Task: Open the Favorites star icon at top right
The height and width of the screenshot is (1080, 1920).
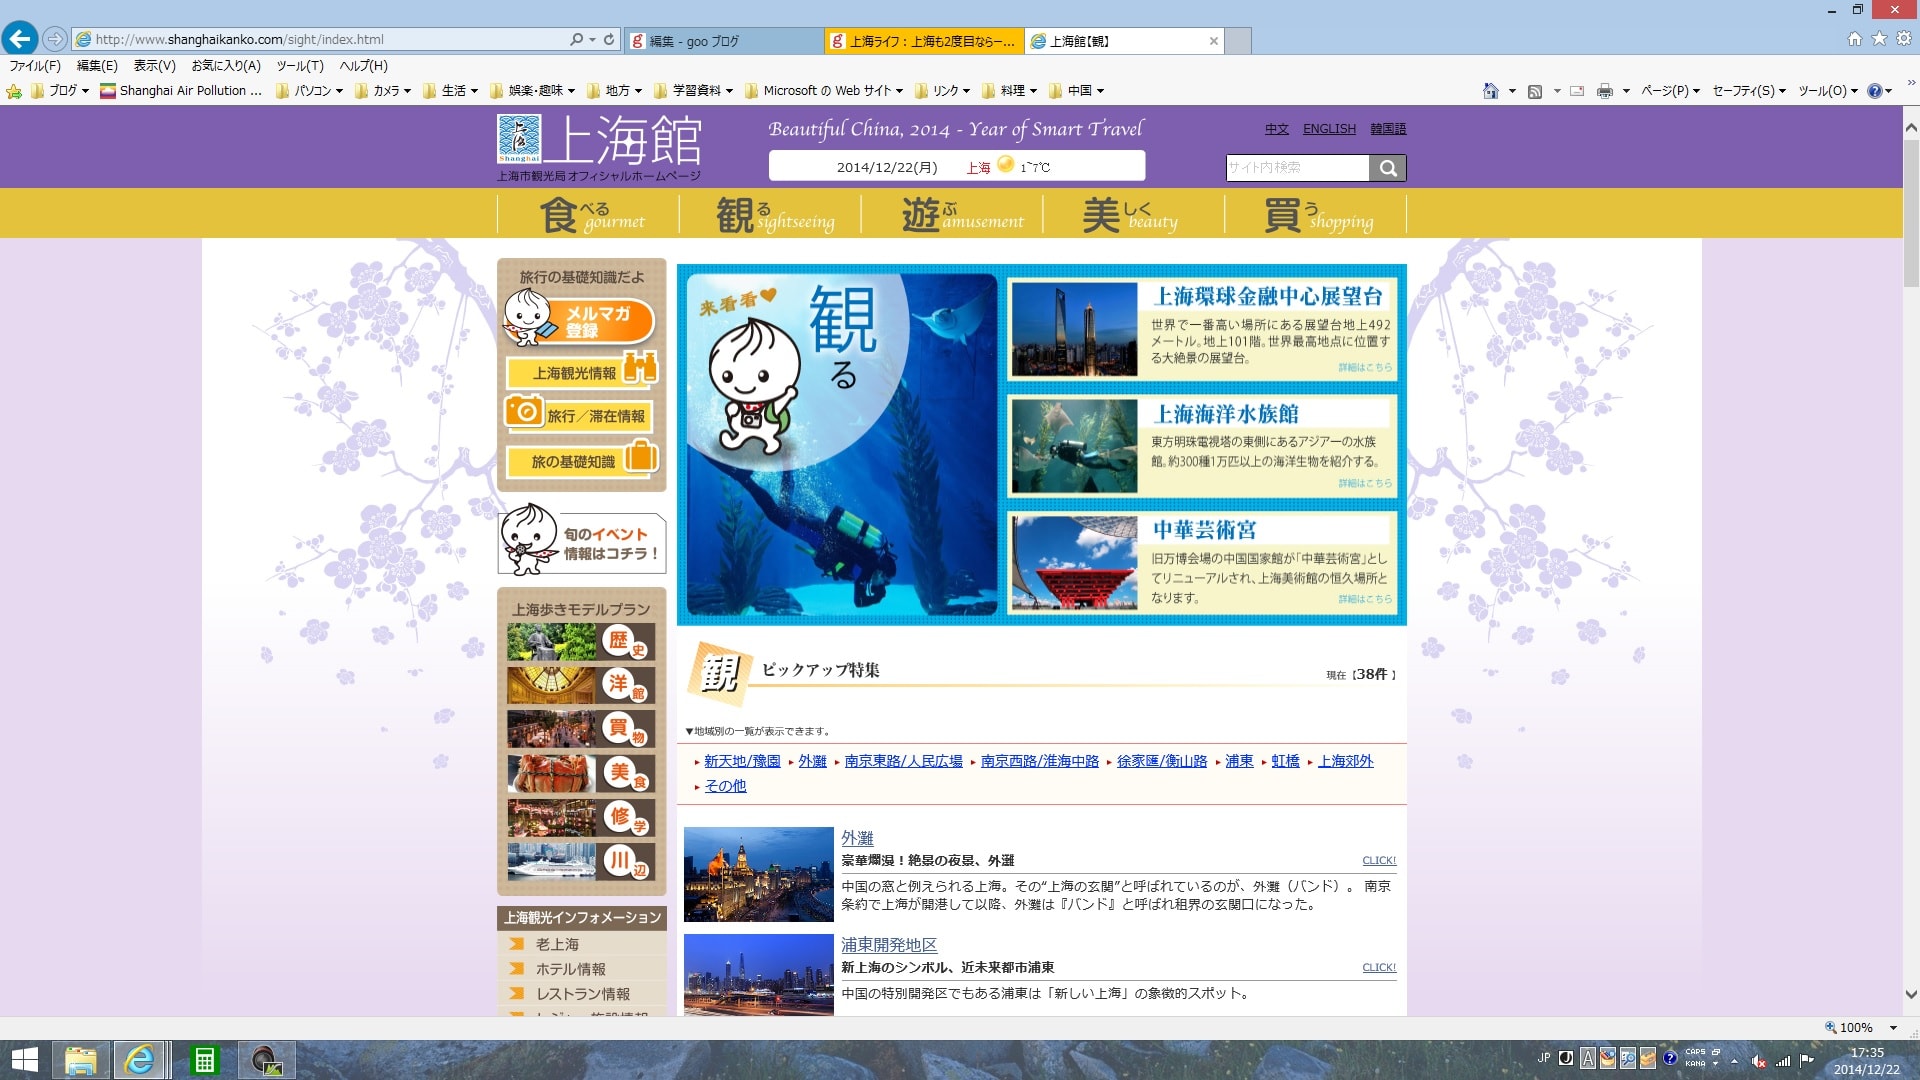Action: point(1879,39)
